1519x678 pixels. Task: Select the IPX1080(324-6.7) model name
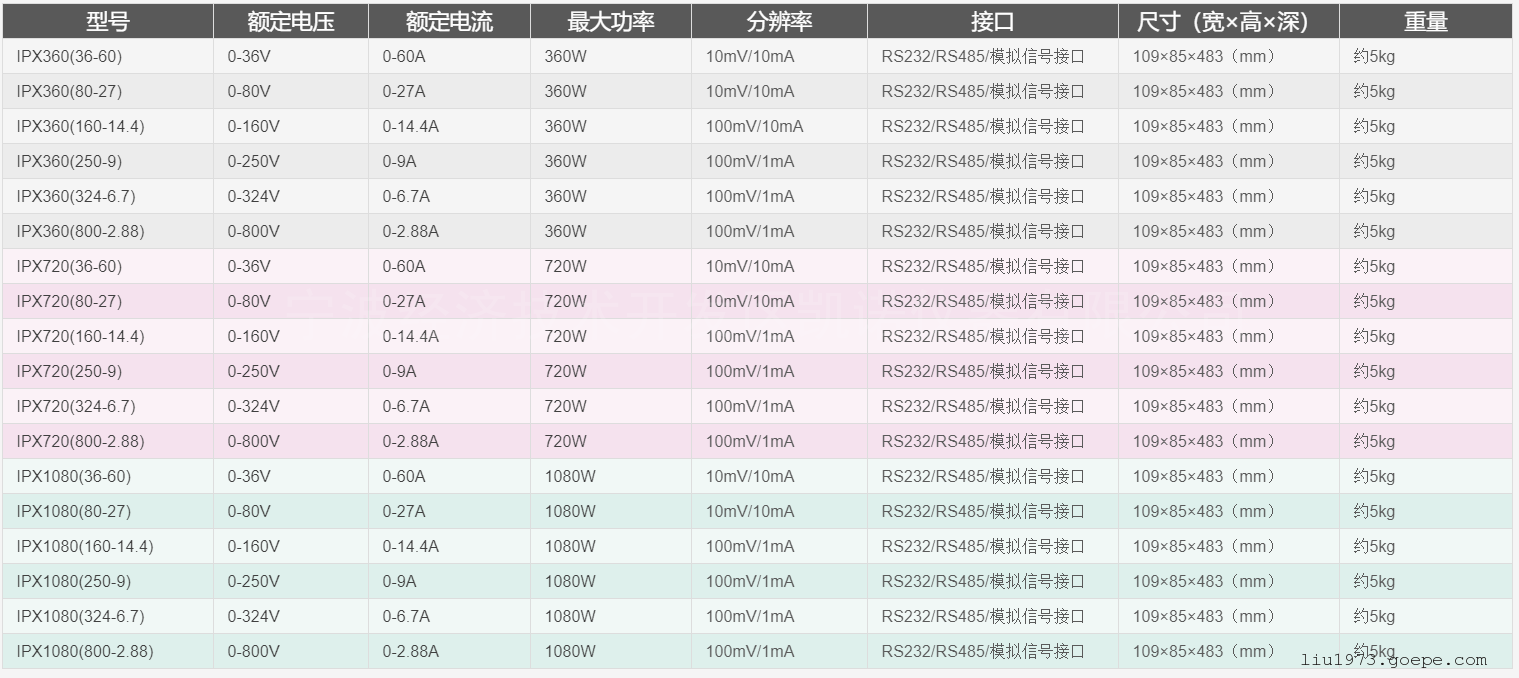tap(80, 617)
